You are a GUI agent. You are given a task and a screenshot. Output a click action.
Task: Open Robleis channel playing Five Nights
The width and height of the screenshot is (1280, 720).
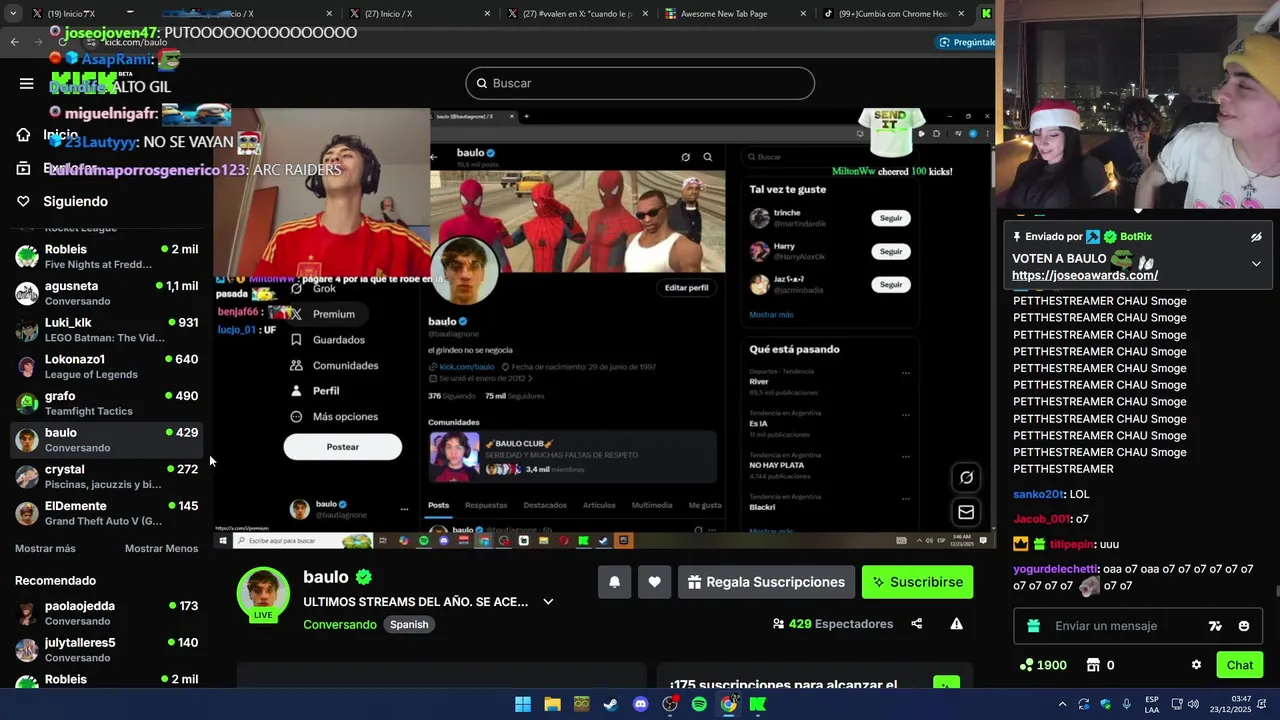tap(107, 256)
